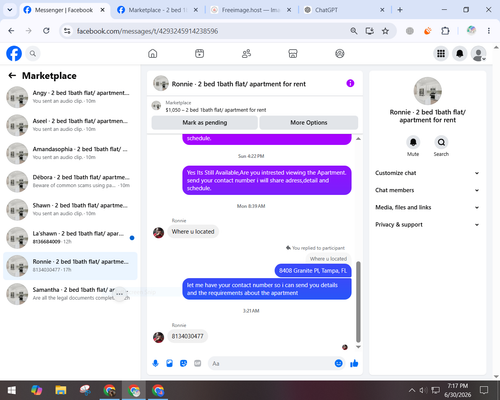
Task: Open taskbar volume control
Action: tap(423, 390)
